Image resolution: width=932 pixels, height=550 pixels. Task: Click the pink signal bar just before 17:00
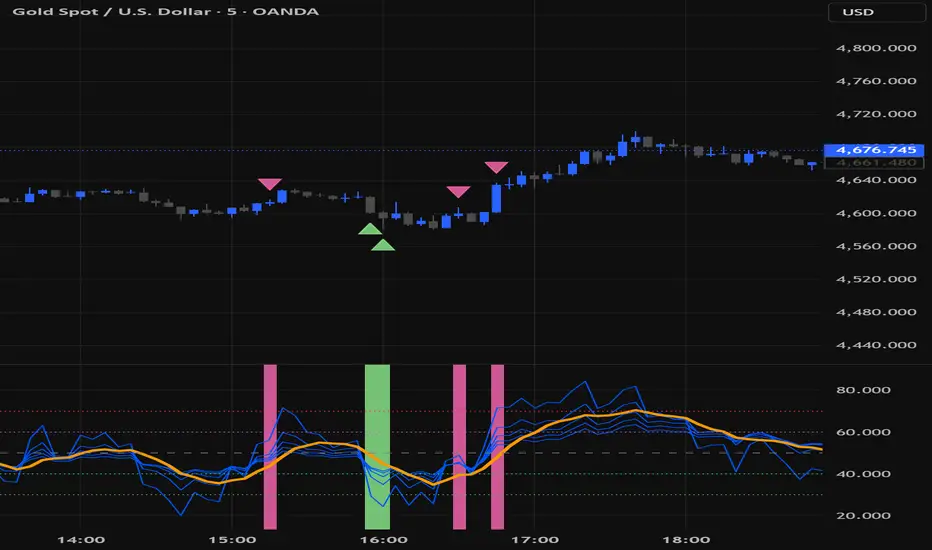pyautogui.click(x=498, y=447)
